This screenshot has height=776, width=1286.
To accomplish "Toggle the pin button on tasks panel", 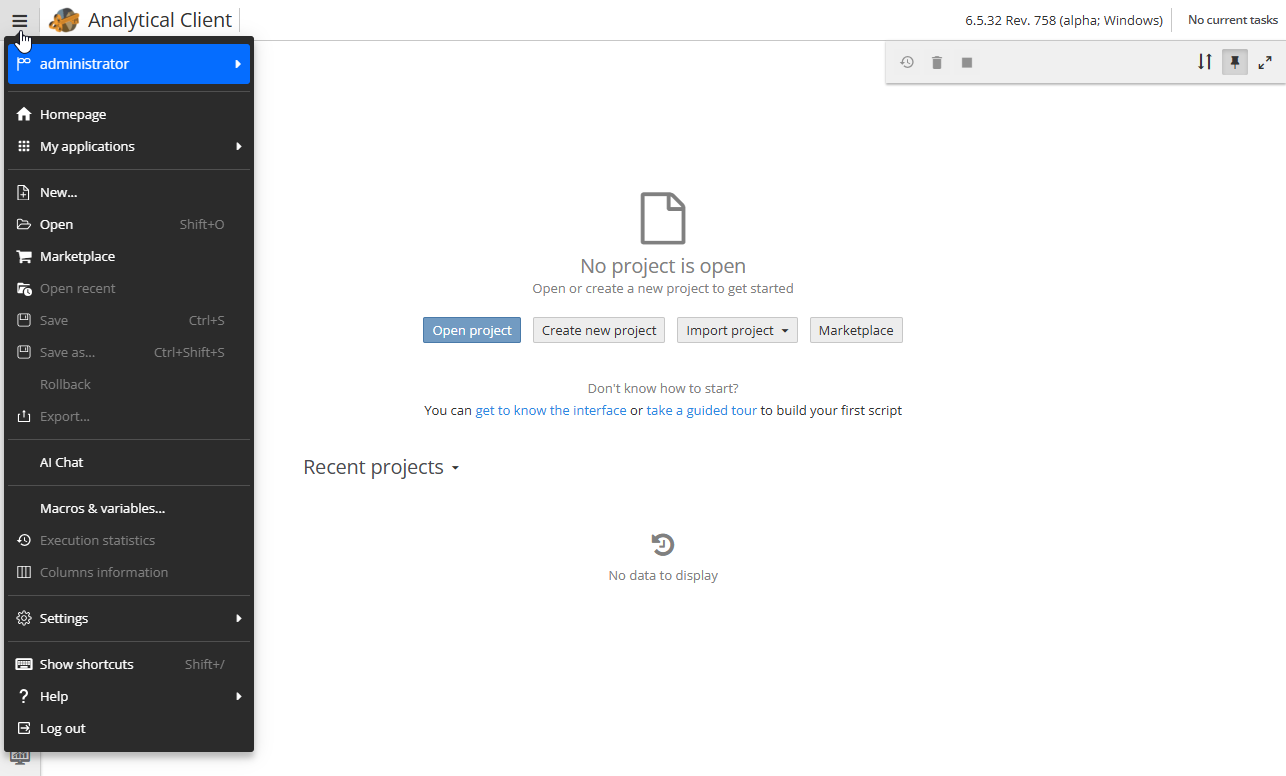I will click(1235, 62).
